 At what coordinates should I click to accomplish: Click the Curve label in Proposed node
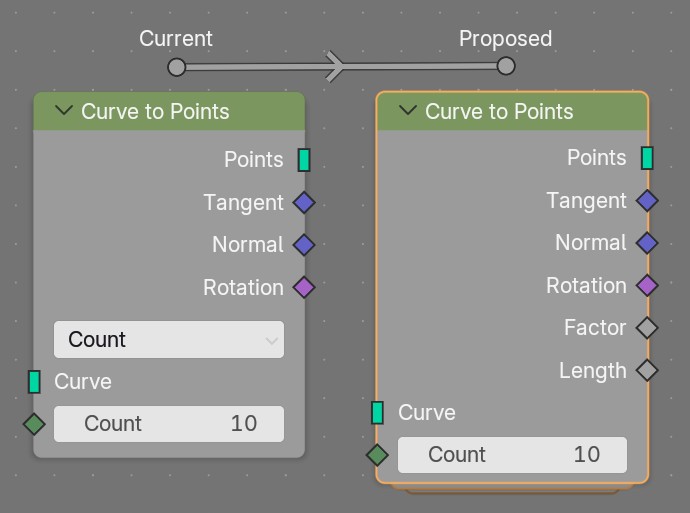pos(427,413)
